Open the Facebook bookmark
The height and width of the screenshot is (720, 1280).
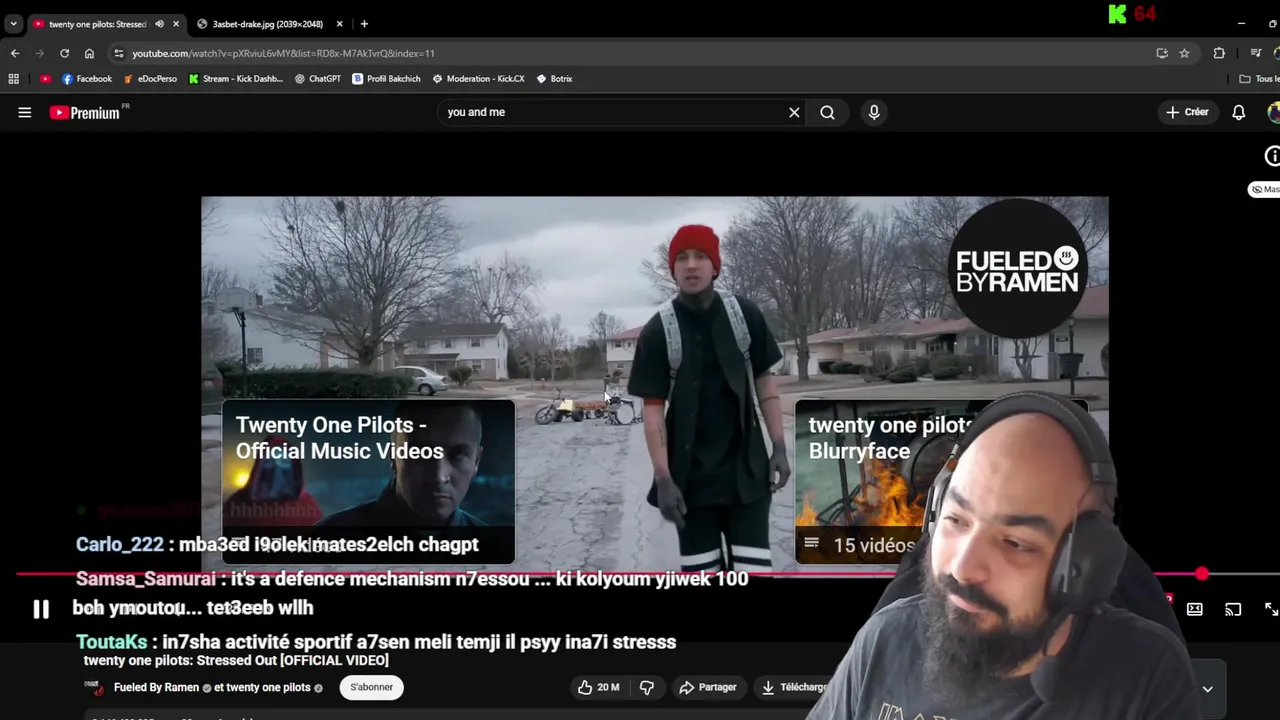point(87,79)
